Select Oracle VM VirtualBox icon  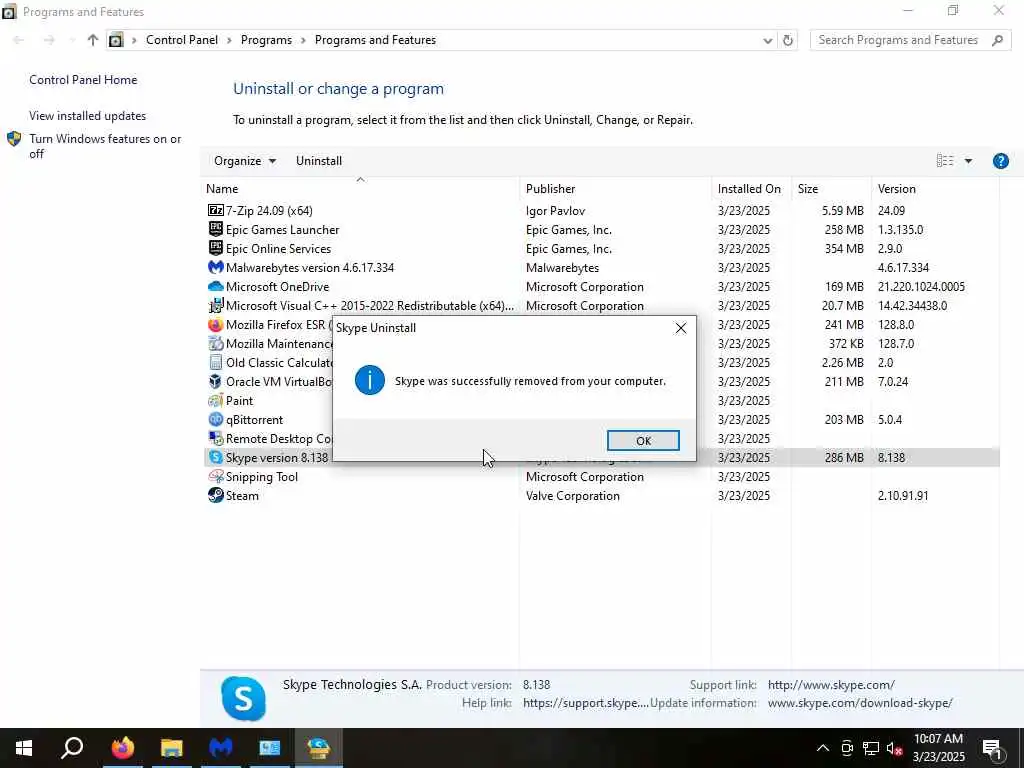216,381
